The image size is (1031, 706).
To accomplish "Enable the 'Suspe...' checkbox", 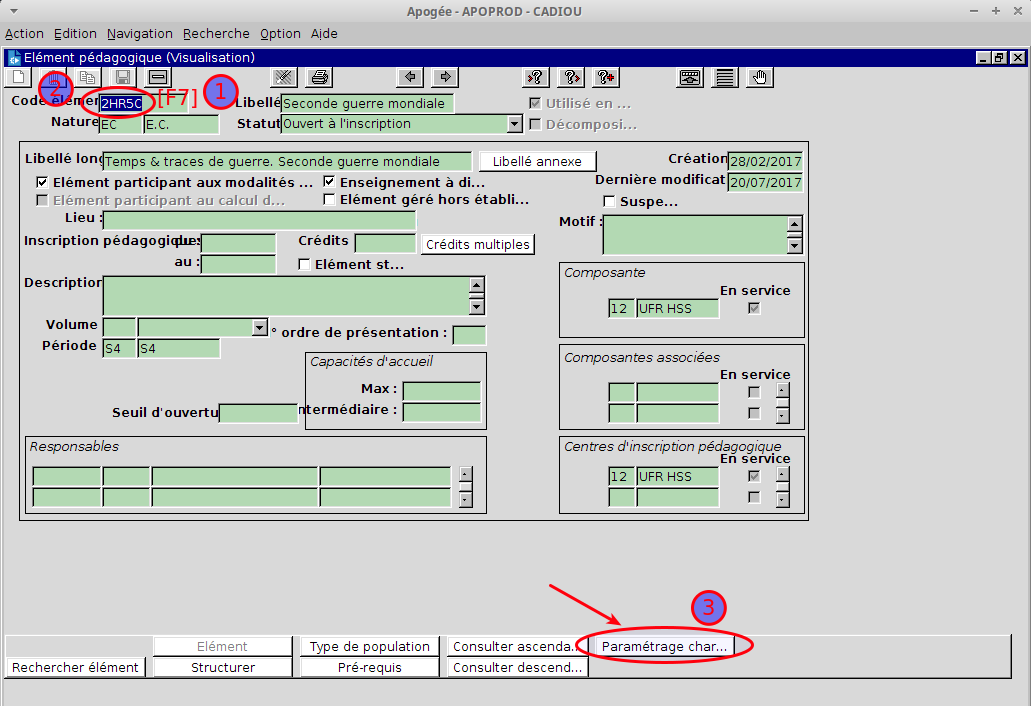I will (610, 202).
